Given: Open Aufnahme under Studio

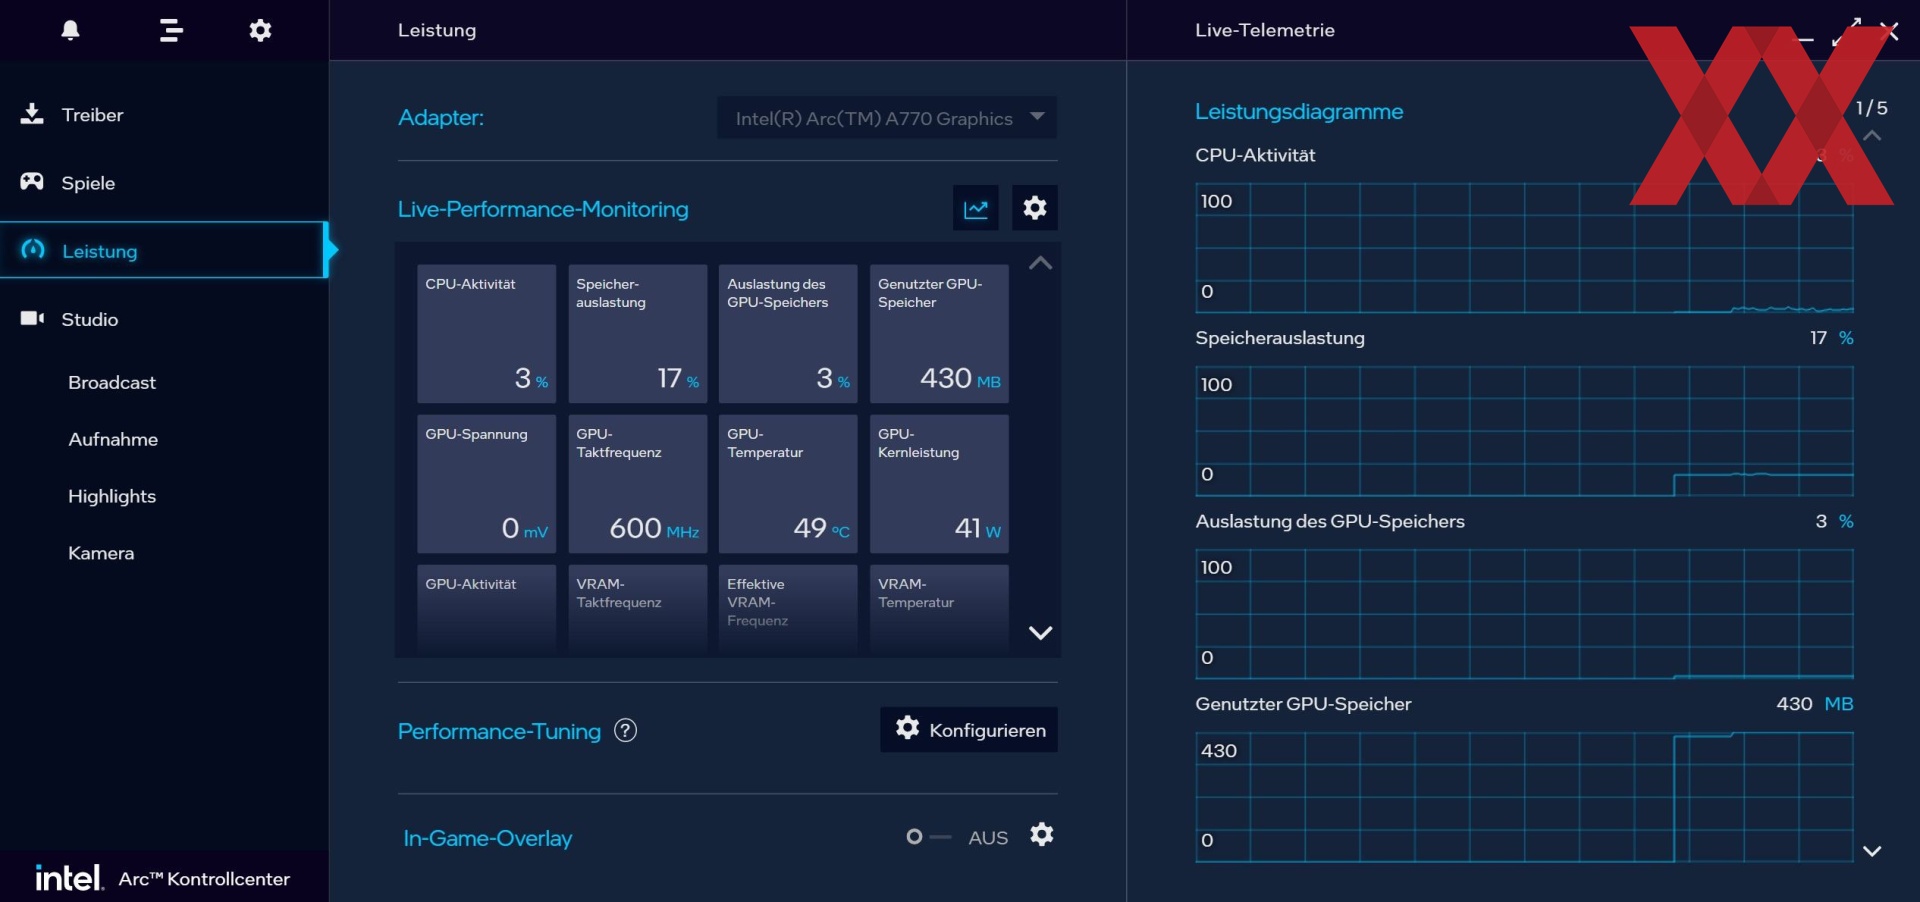Looking at the screenshot, I should pos(113,440).
